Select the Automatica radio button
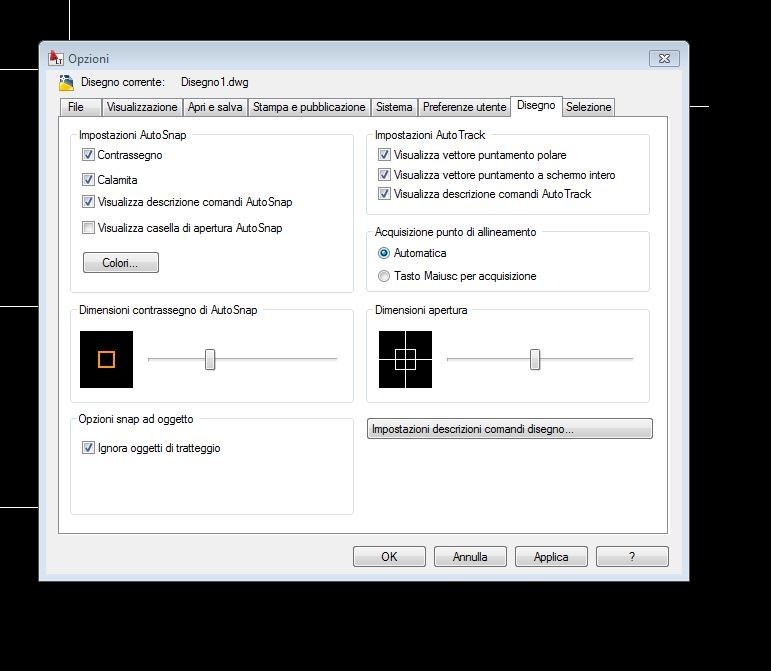Viewport: 771px width, 671px height. pos(384,253)
